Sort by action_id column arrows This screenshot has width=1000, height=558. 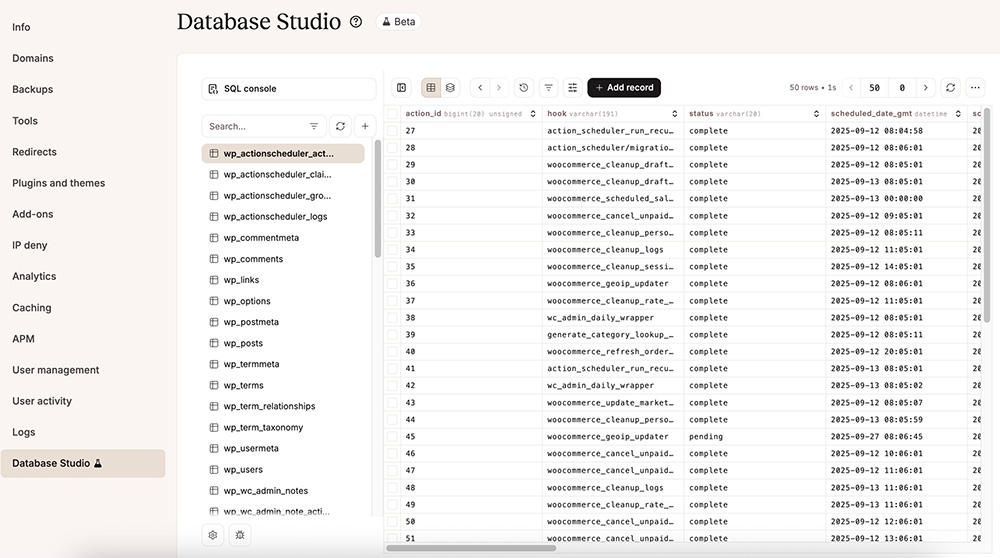pos(533,114)
